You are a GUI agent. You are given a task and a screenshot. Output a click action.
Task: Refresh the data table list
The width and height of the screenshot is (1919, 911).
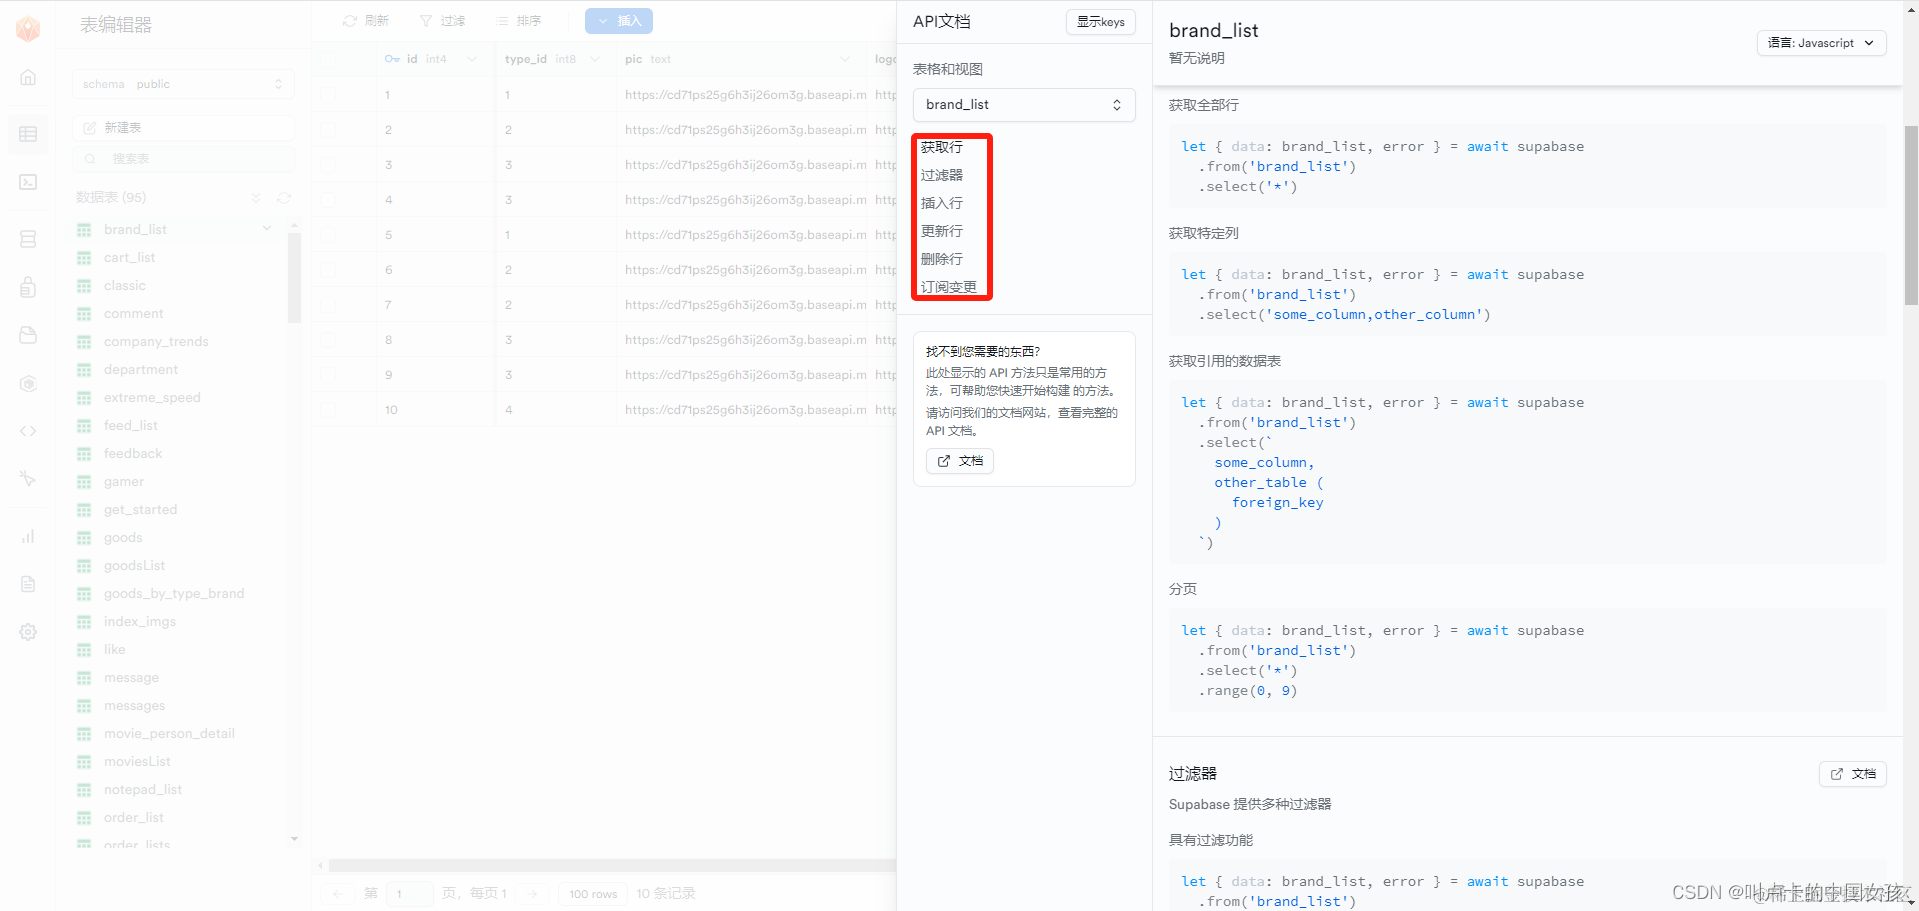coord(284,198)
